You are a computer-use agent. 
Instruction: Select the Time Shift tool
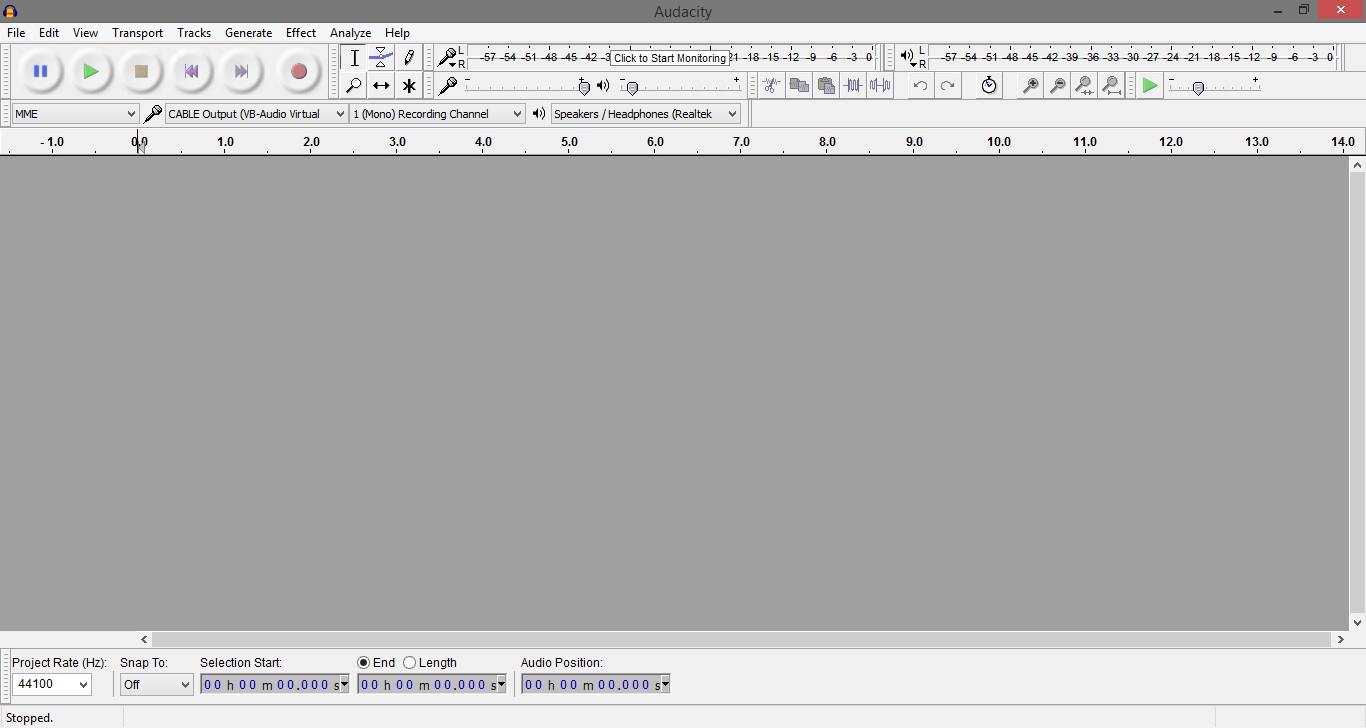pyautogui.click(x=381, y=86)
